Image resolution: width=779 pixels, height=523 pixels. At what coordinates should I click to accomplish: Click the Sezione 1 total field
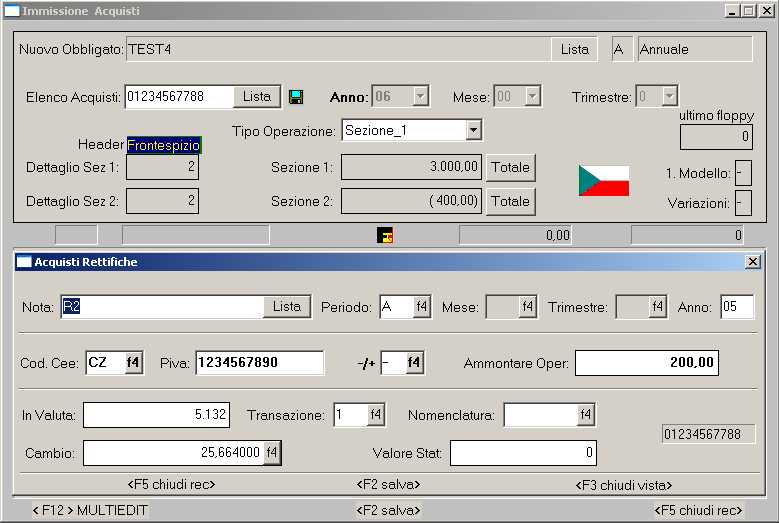tap(411, 167)
